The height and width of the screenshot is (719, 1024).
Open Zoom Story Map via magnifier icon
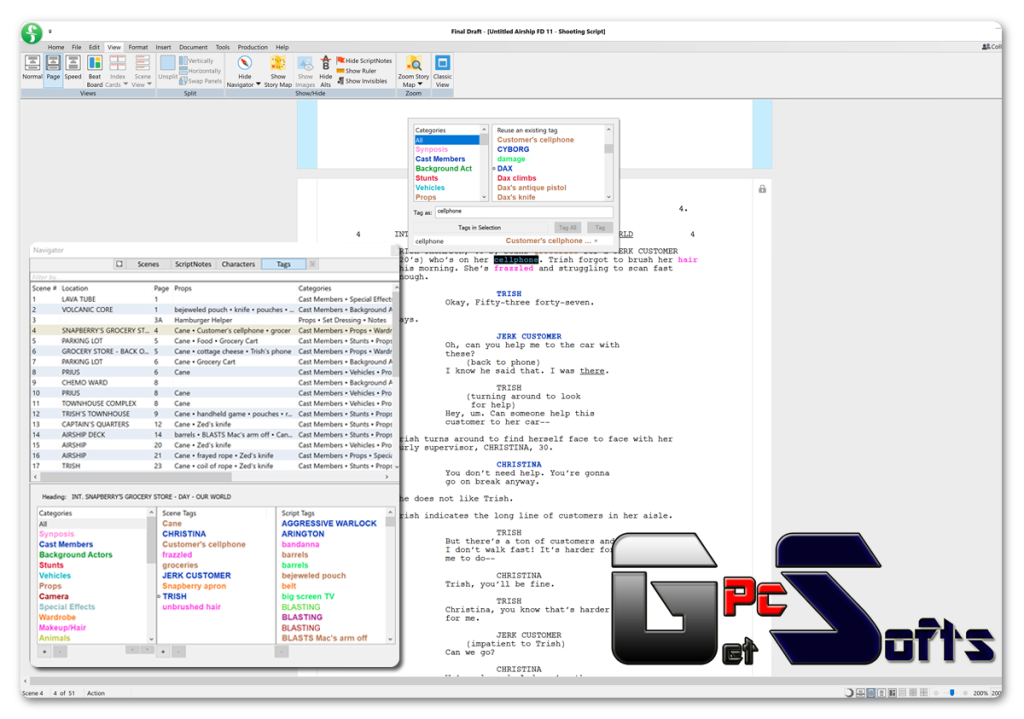point(413,63)
